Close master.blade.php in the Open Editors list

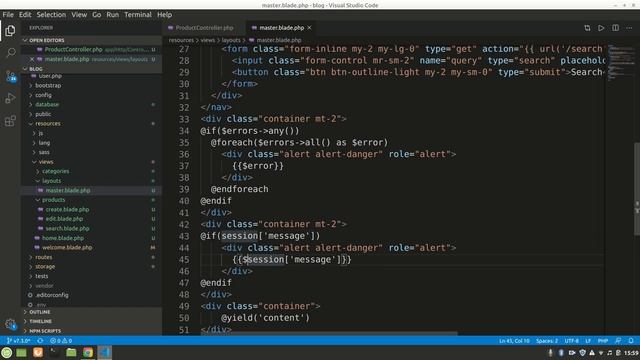(x=32, y=59)
